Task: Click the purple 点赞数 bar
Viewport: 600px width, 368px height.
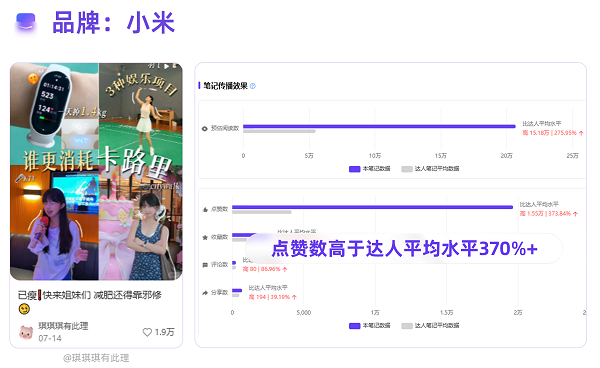Action: 372,207
